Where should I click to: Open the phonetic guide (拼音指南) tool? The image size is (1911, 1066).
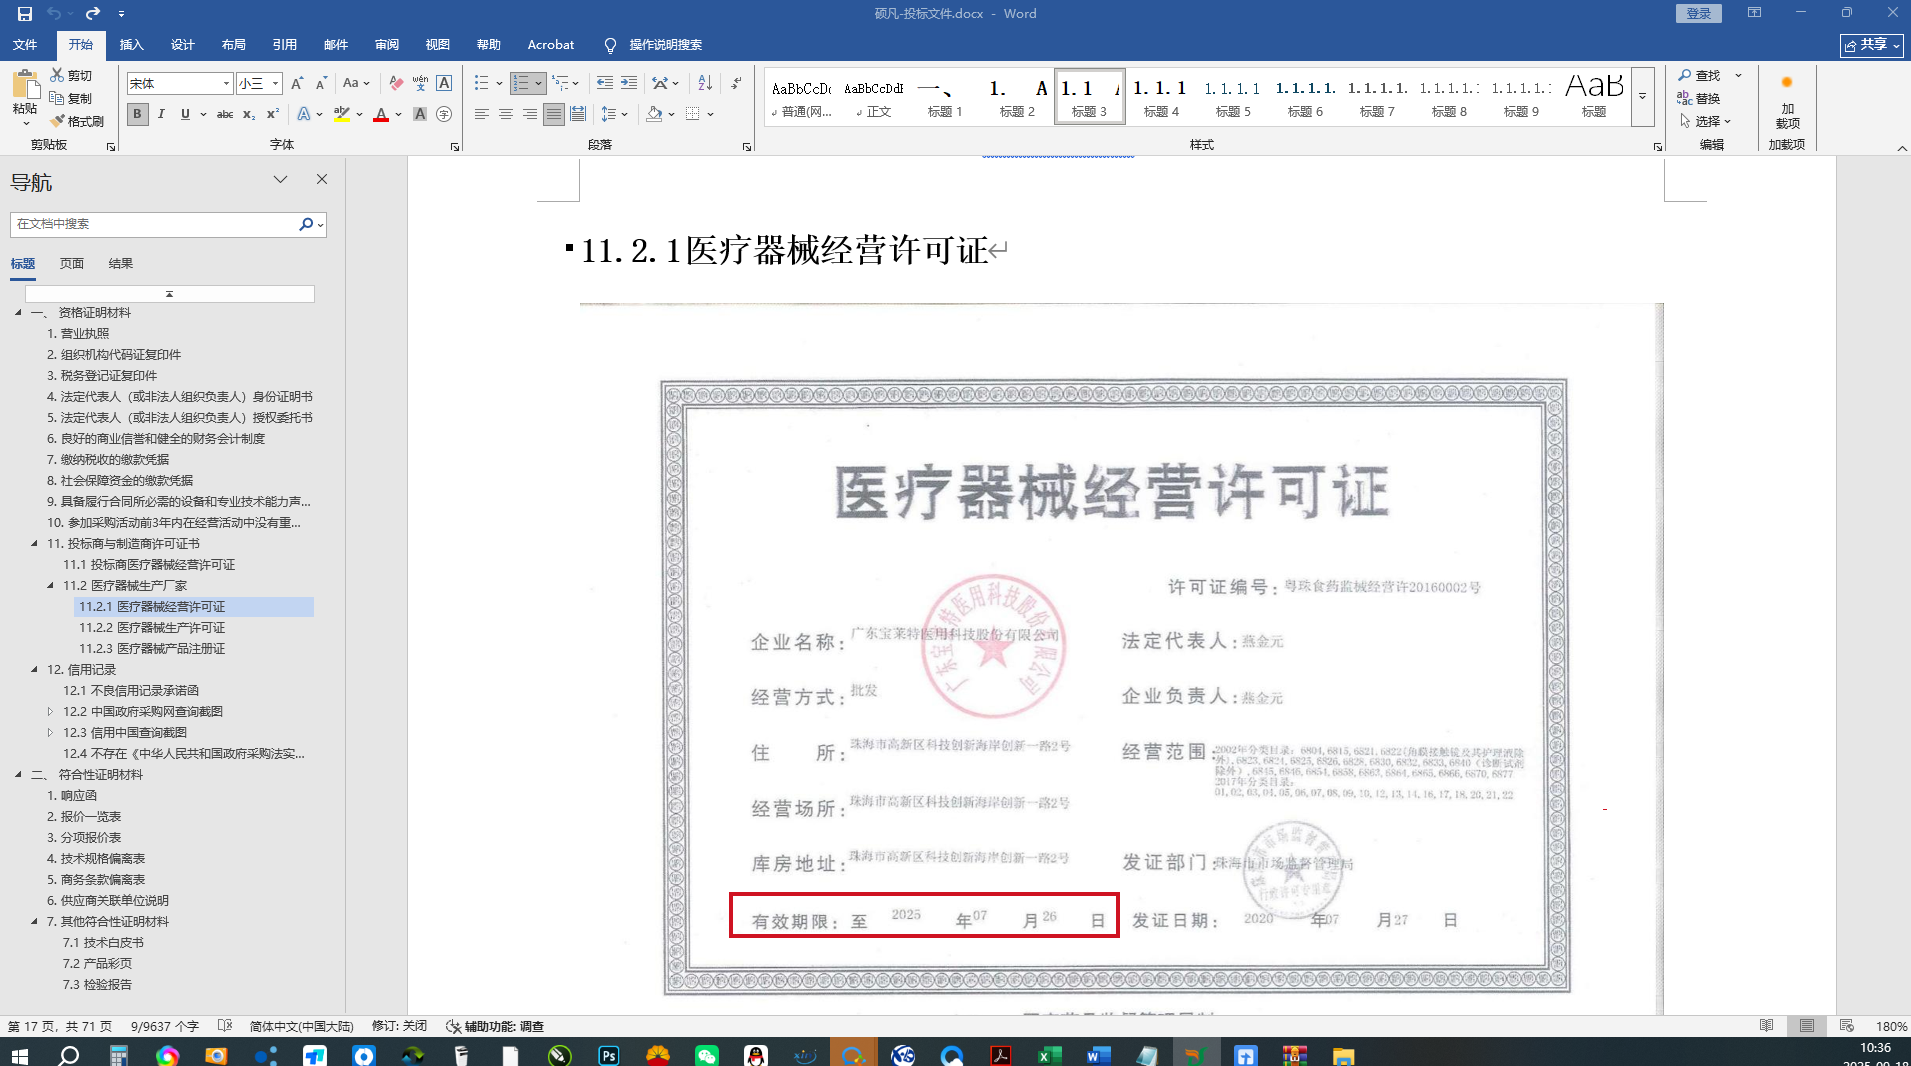(420, 84)
